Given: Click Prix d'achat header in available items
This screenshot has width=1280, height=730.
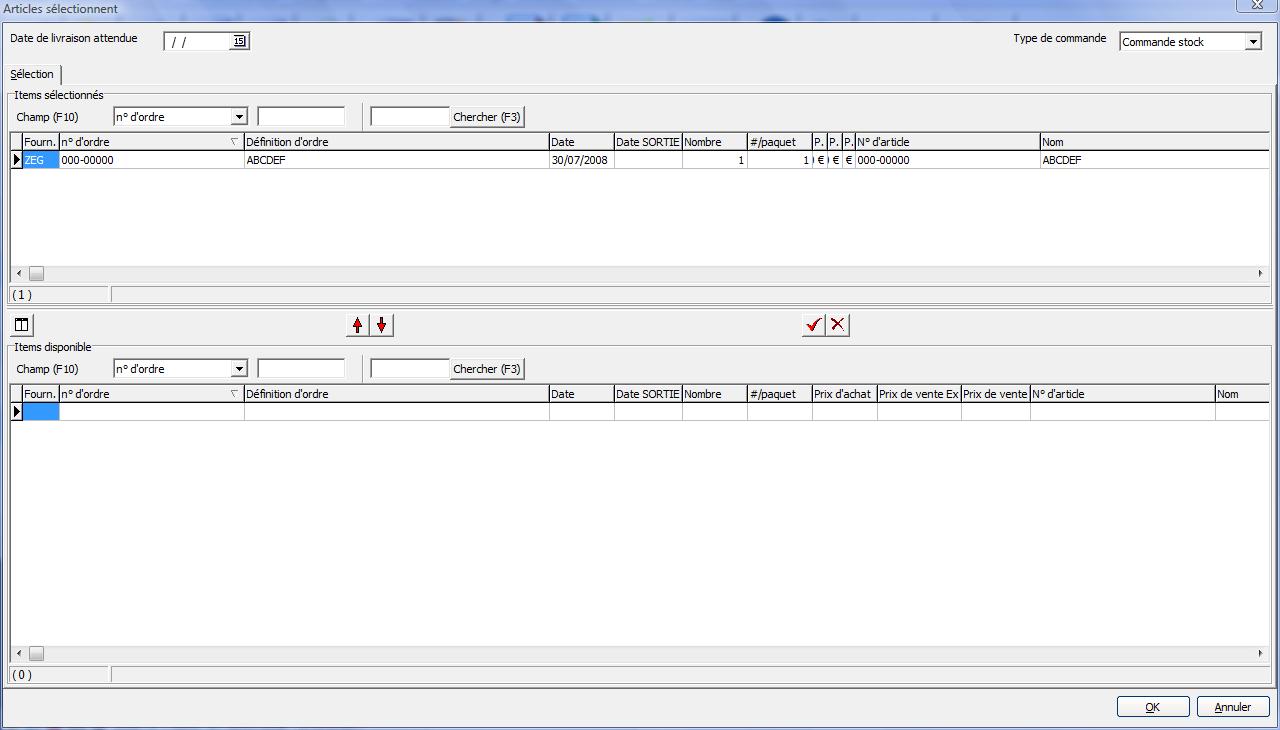Looking at the screenshot, I should point(845,394).
